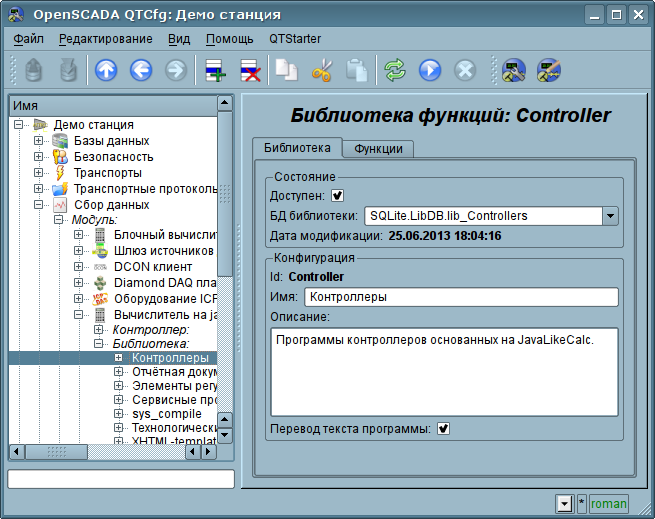This screenshot has height=519, width=655.
Task: Go back with the left arrow icon
Action: (x=141, y=70)
